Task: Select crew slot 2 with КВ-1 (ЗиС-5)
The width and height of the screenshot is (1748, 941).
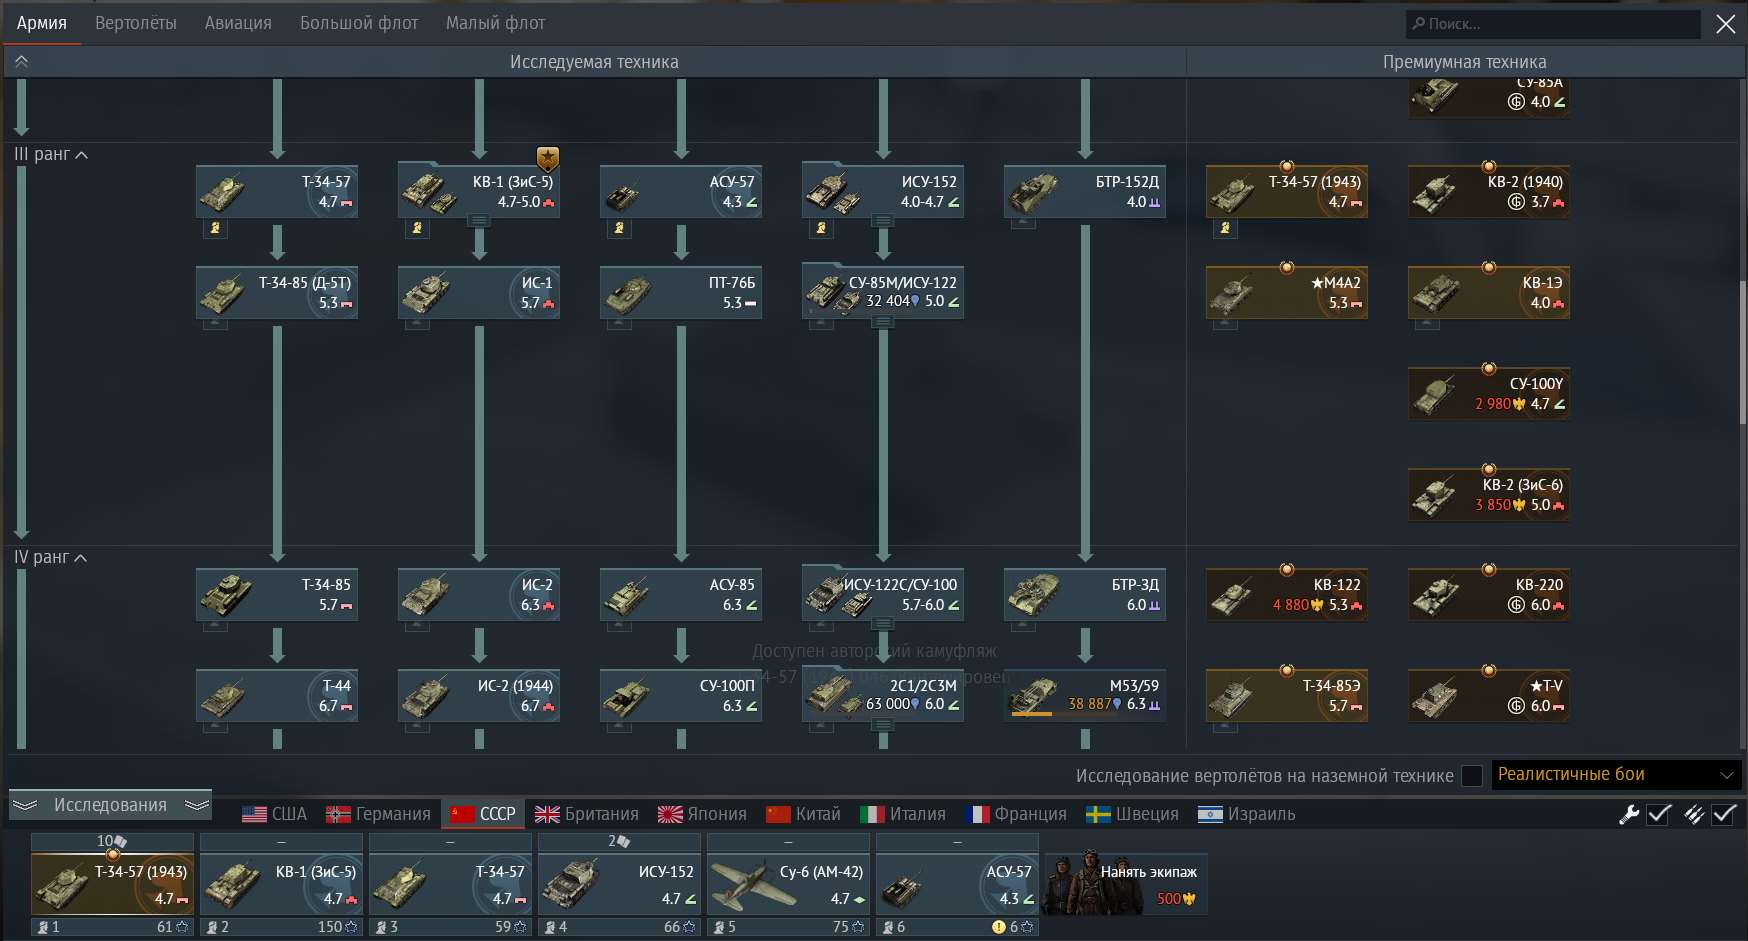Action: pyautogui.click(x=281, y=886)
